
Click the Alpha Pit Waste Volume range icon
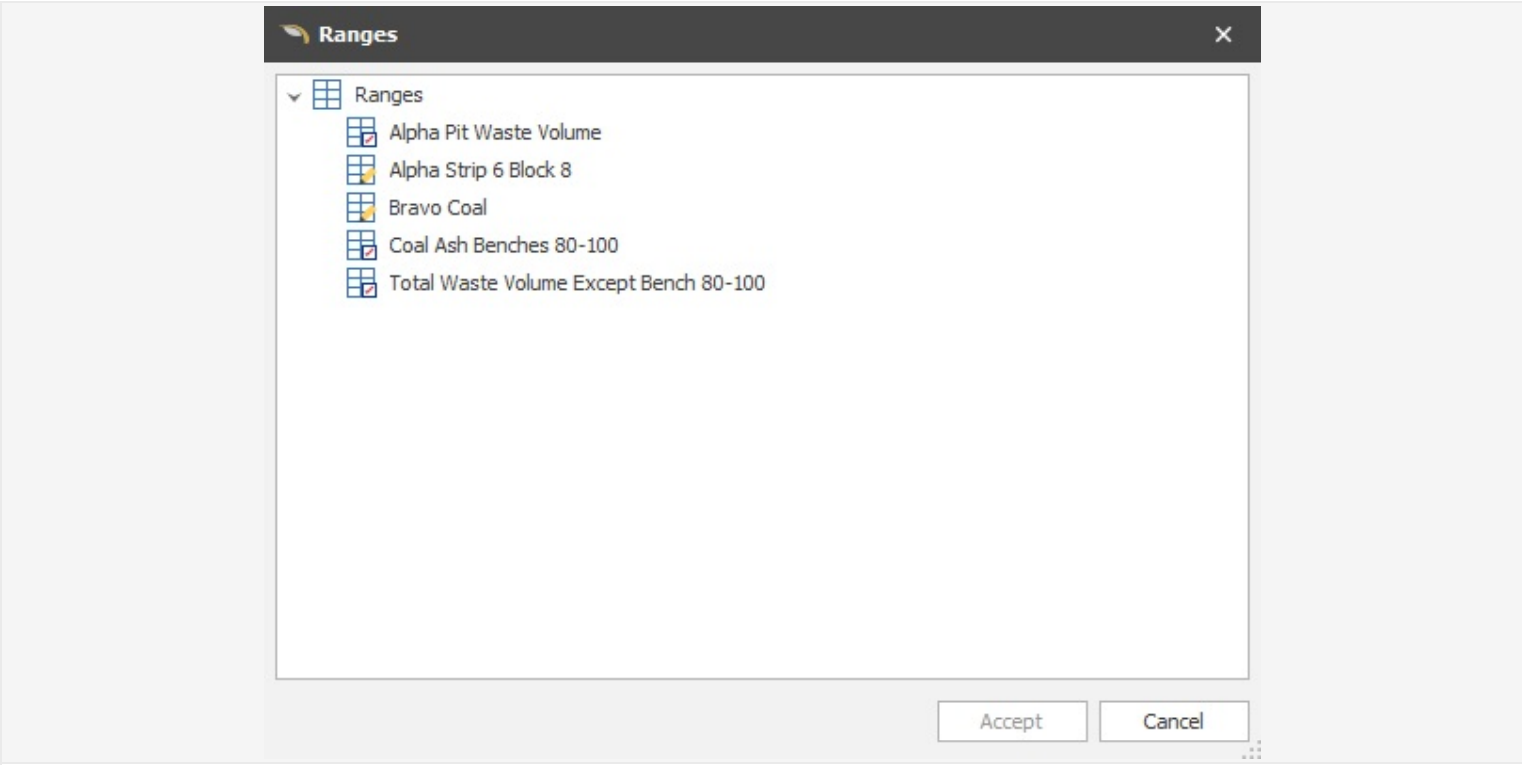360,132
